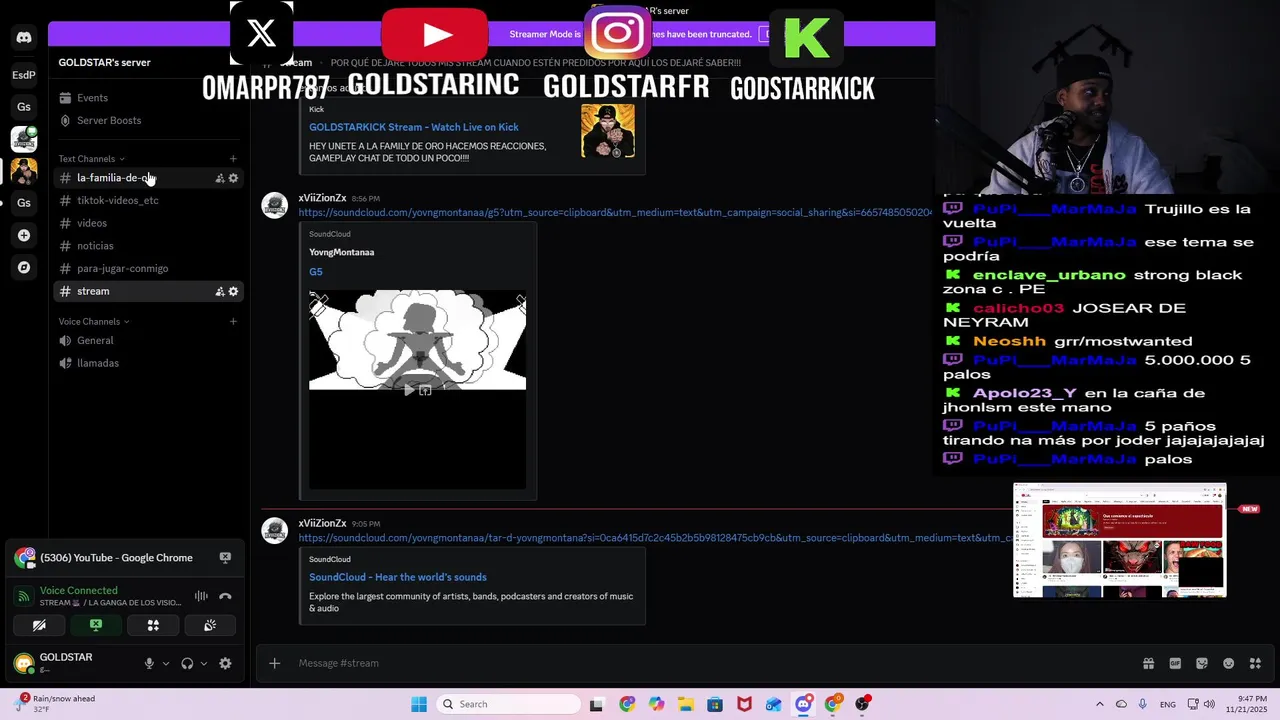This screenshot has height=720, width=1280.
Task: Disconnect from voice with hang-up icon
Action: (225, 596)
